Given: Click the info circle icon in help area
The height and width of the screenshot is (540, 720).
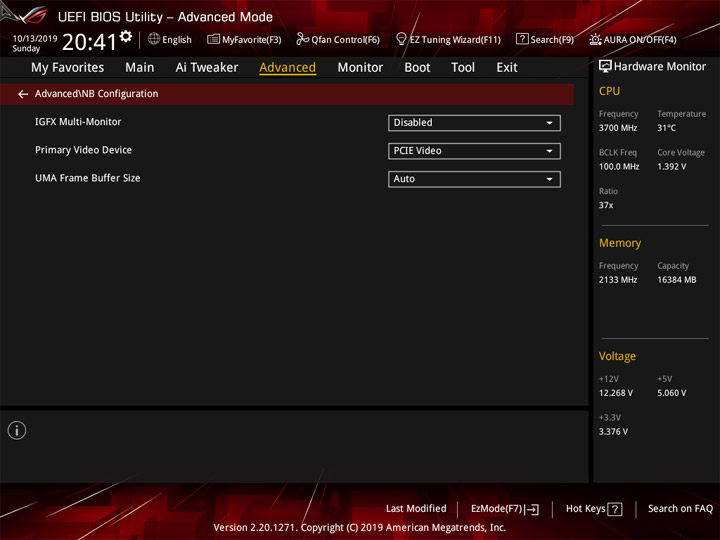Looking at the screenshot, I should [17, 430].
